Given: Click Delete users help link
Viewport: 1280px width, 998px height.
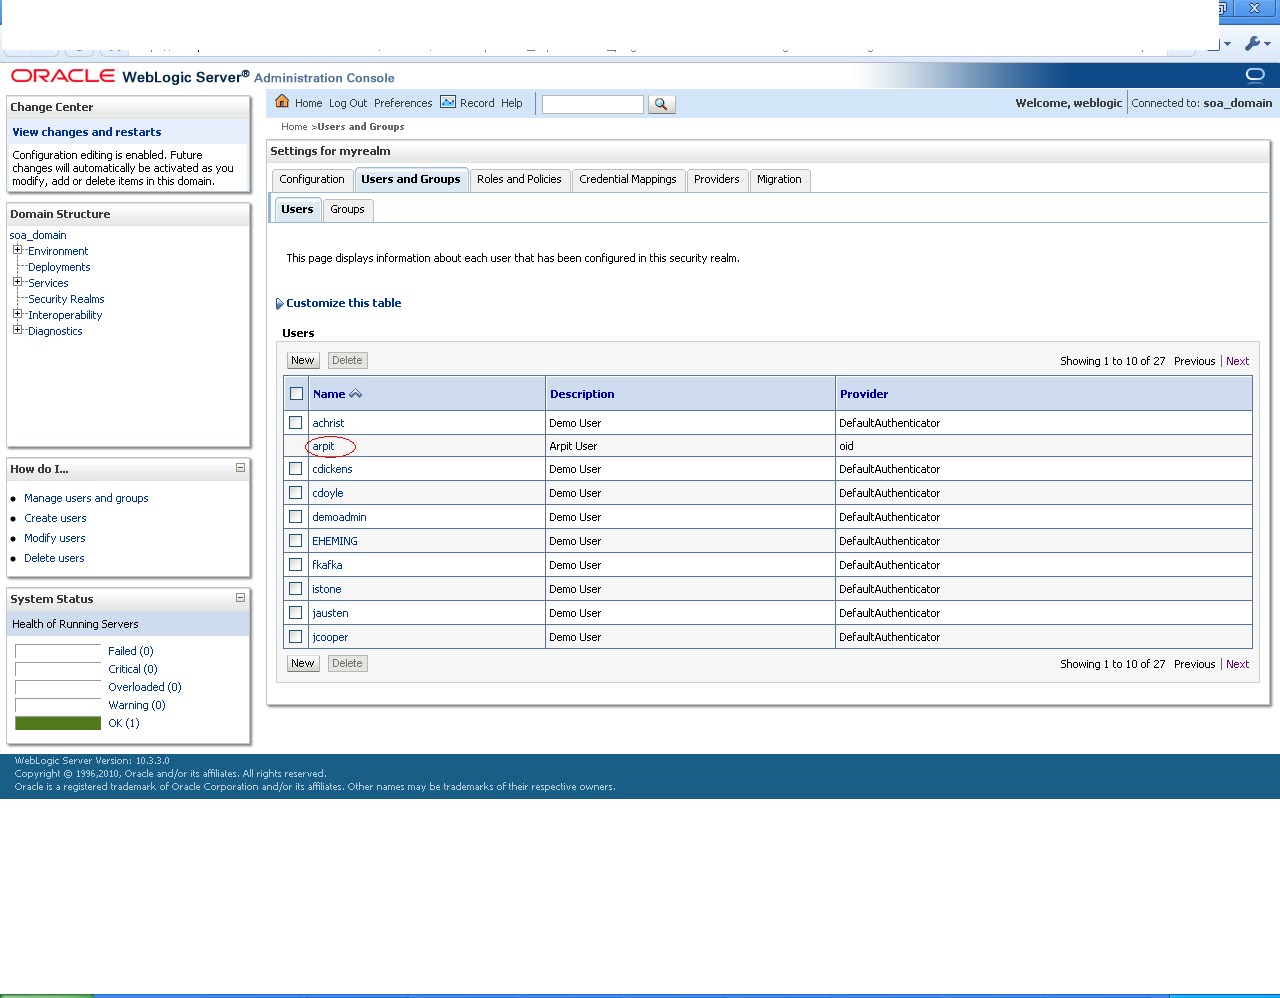Looking at the screenshot, I should tap(54, 558).
